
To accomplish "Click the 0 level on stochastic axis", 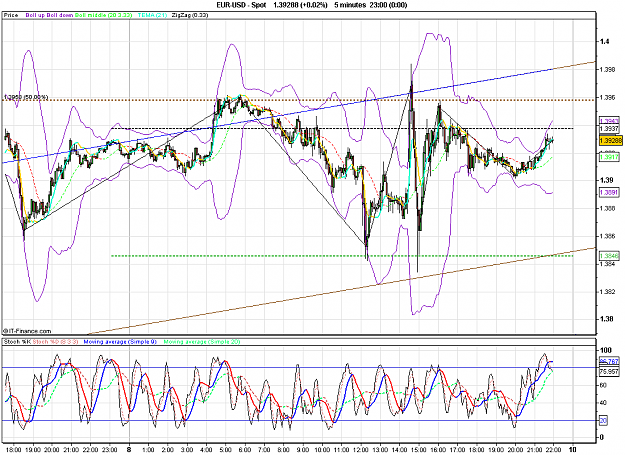I will 602,437.
